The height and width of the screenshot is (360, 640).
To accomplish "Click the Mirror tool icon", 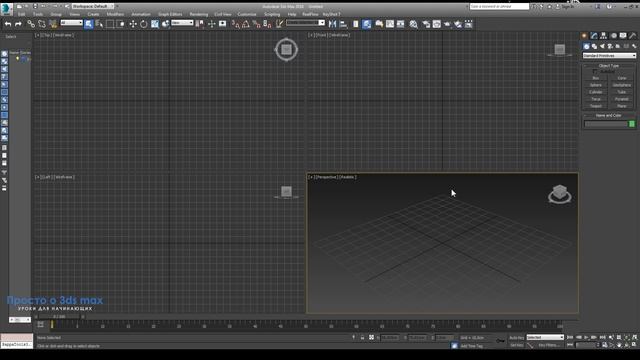I will (333, 24).
